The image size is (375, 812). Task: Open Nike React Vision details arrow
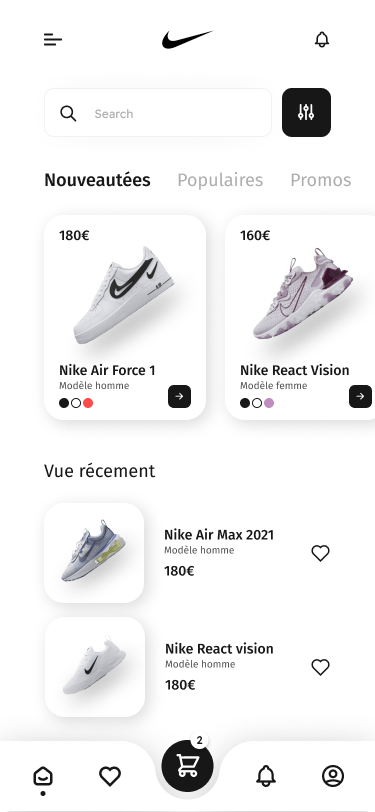point(360,397)
